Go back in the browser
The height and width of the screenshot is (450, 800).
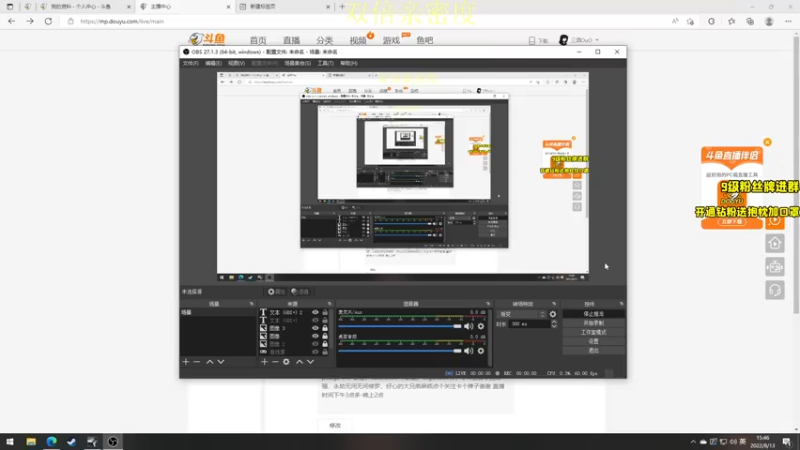(11, 21)
